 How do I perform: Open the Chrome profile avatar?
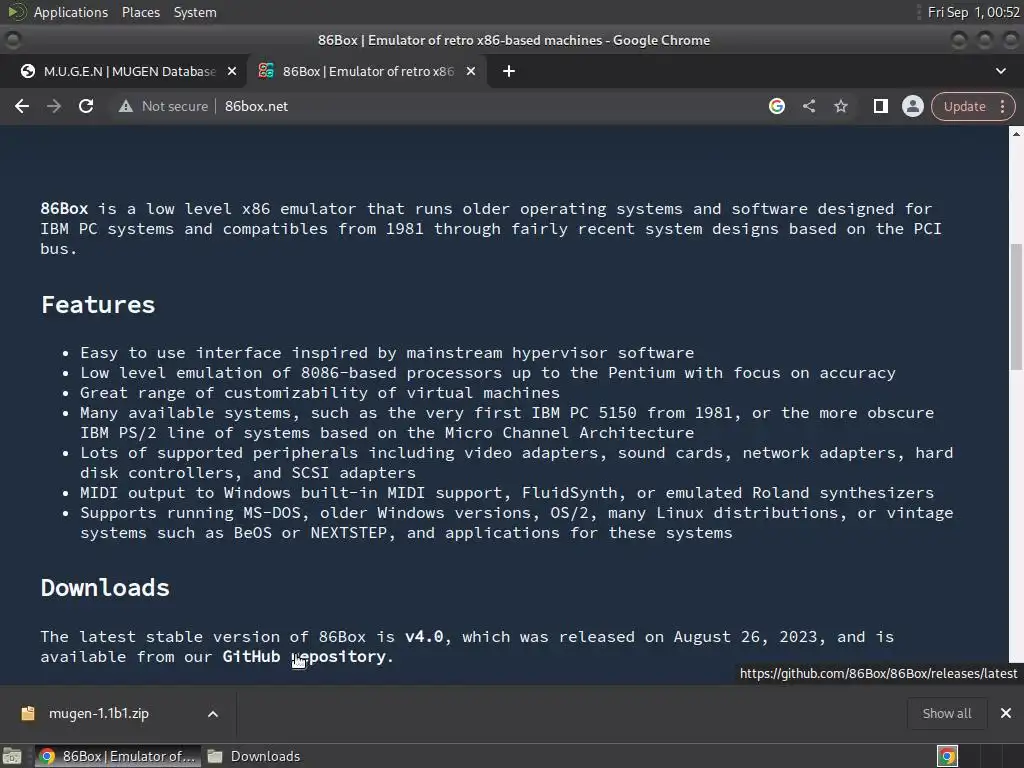pos(912,106)
